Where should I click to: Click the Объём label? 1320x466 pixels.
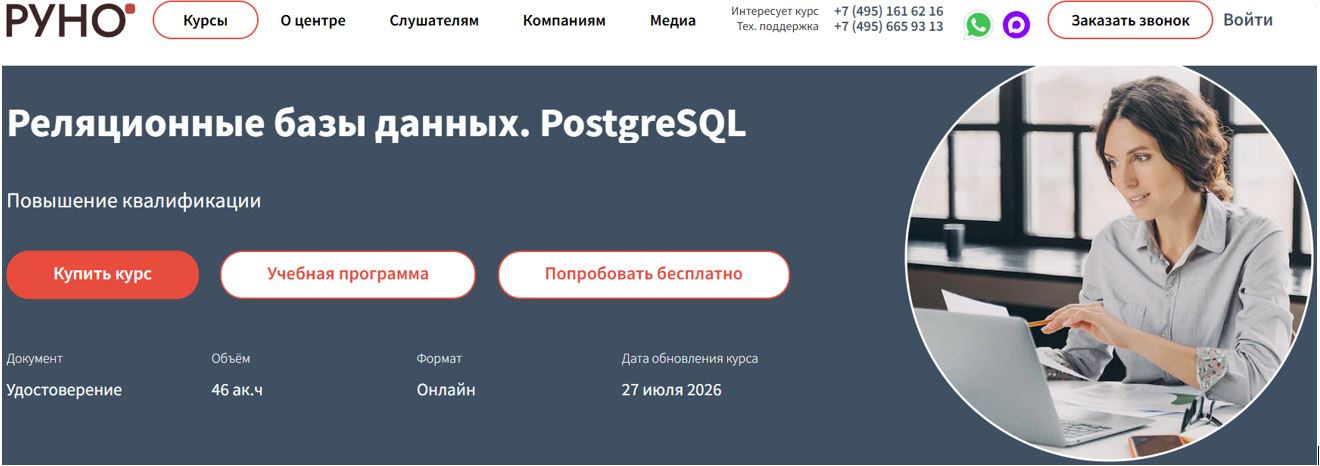tap(231, 358)
